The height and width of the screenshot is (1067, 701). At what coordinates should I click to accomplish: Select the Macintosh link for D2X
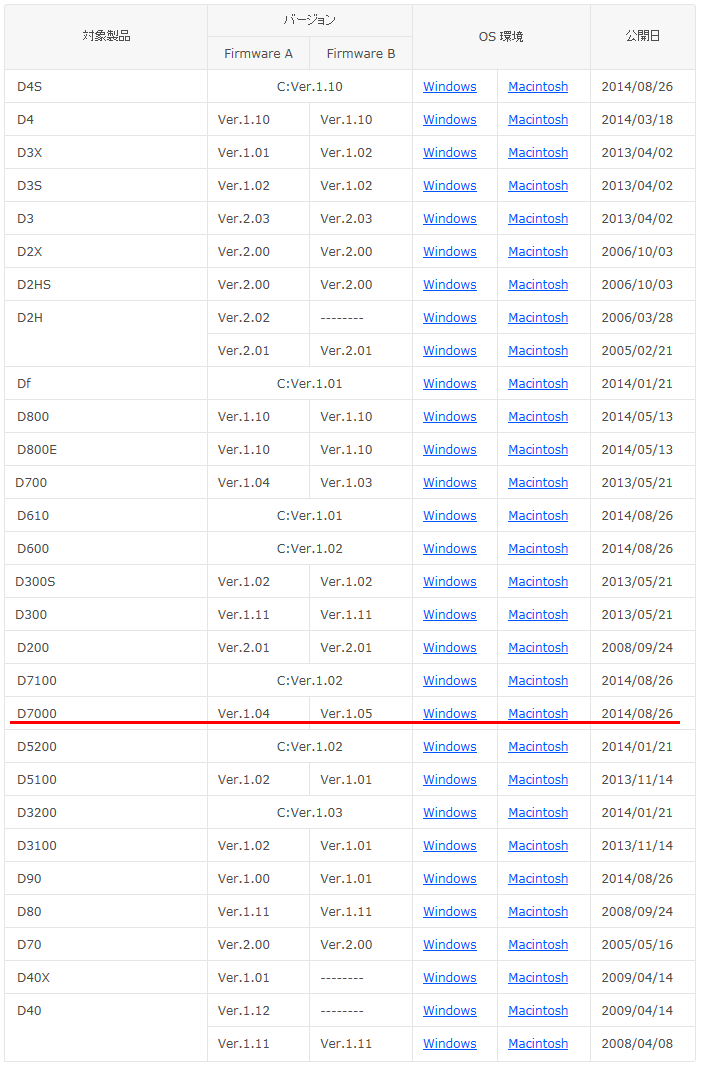[x=538, y=251]
